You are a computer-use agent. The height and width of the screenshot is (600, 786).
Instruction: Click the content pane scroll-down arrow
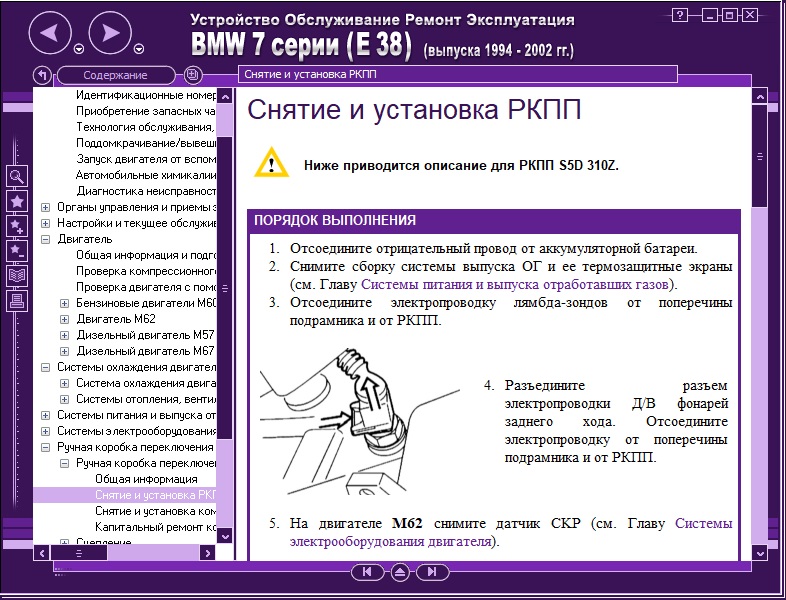pyautogui.click(x=760, y=553)
